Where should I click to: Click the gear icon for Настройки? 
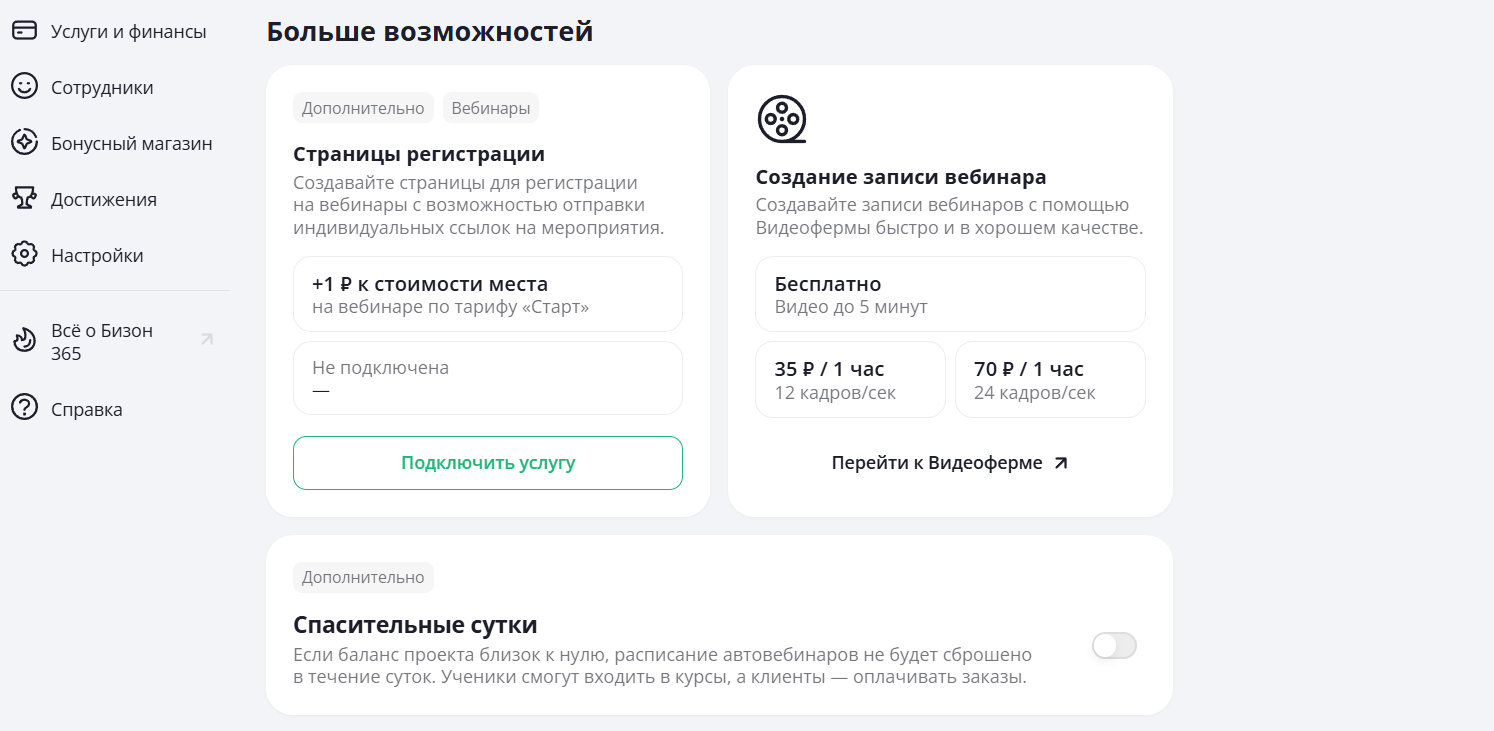(x=24, y=255)
